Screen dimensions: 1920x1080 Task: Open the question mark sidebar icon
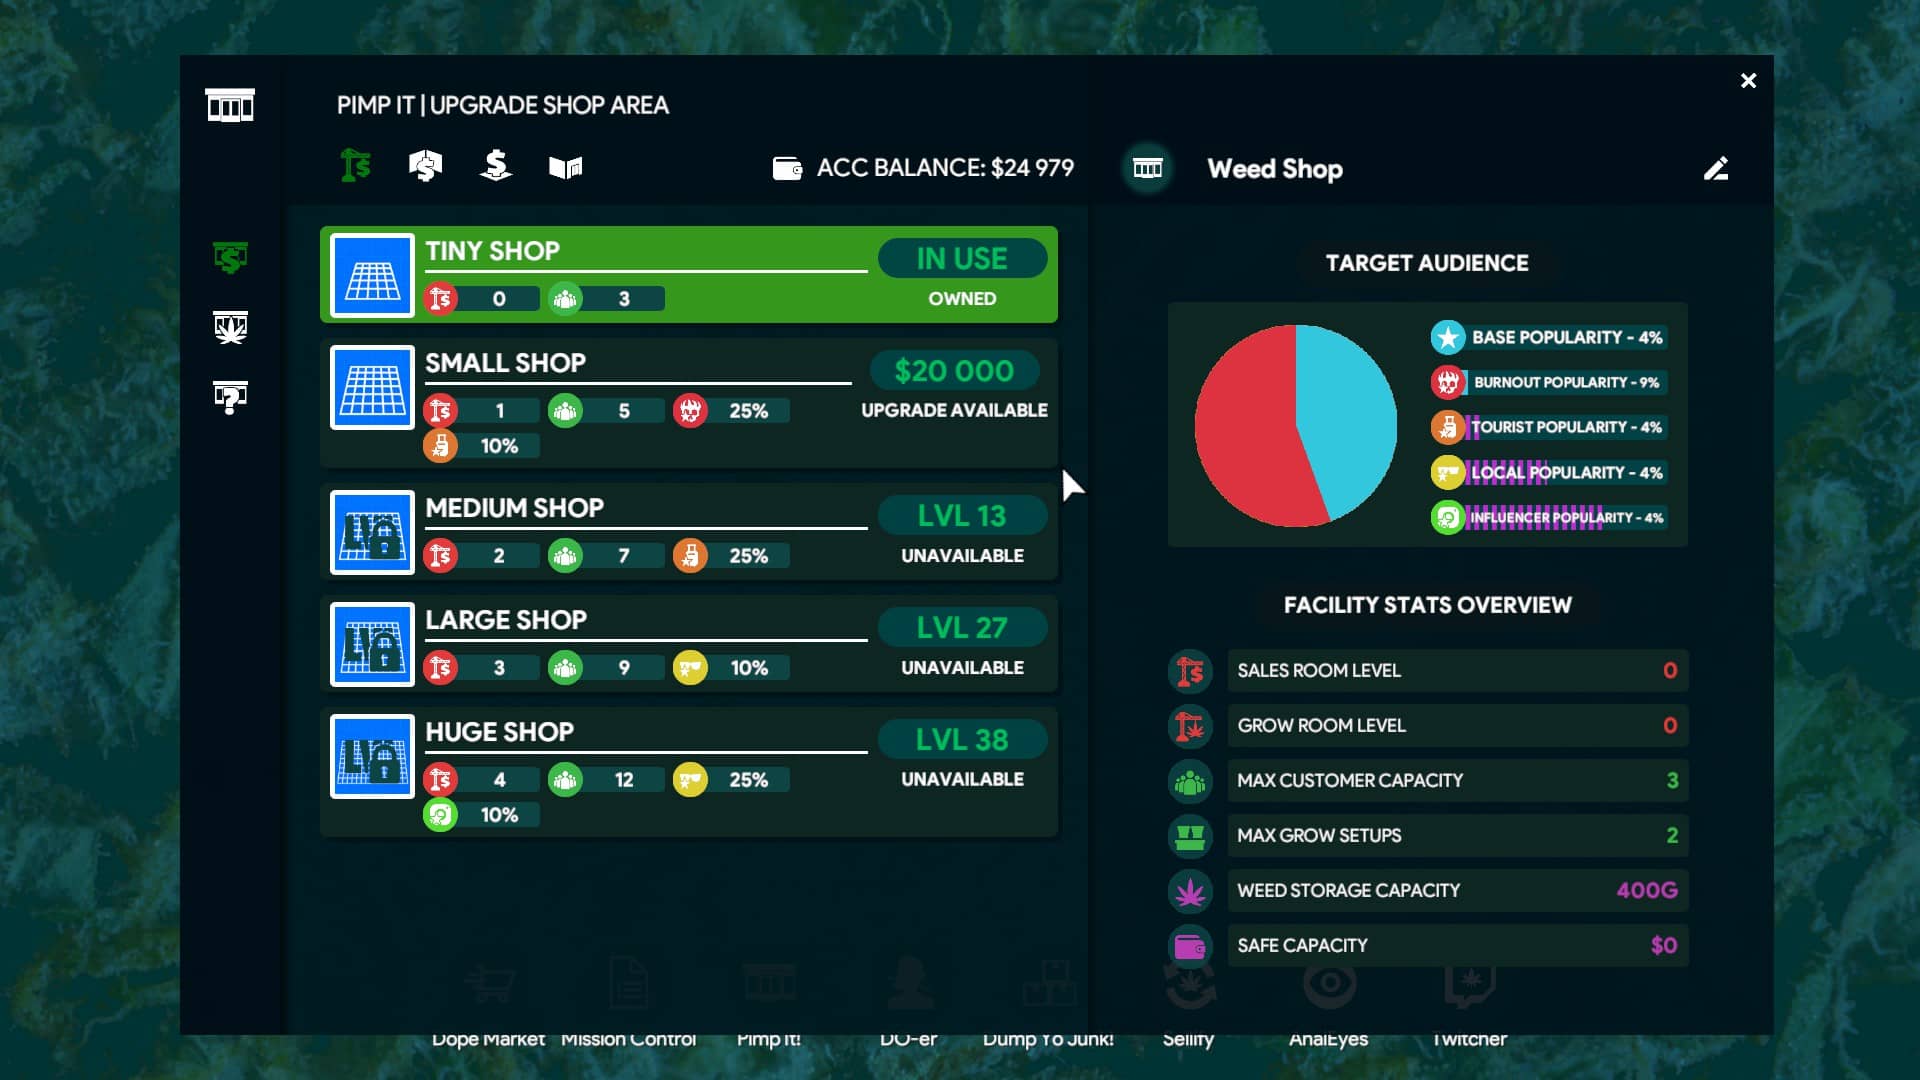click(231, 397)
